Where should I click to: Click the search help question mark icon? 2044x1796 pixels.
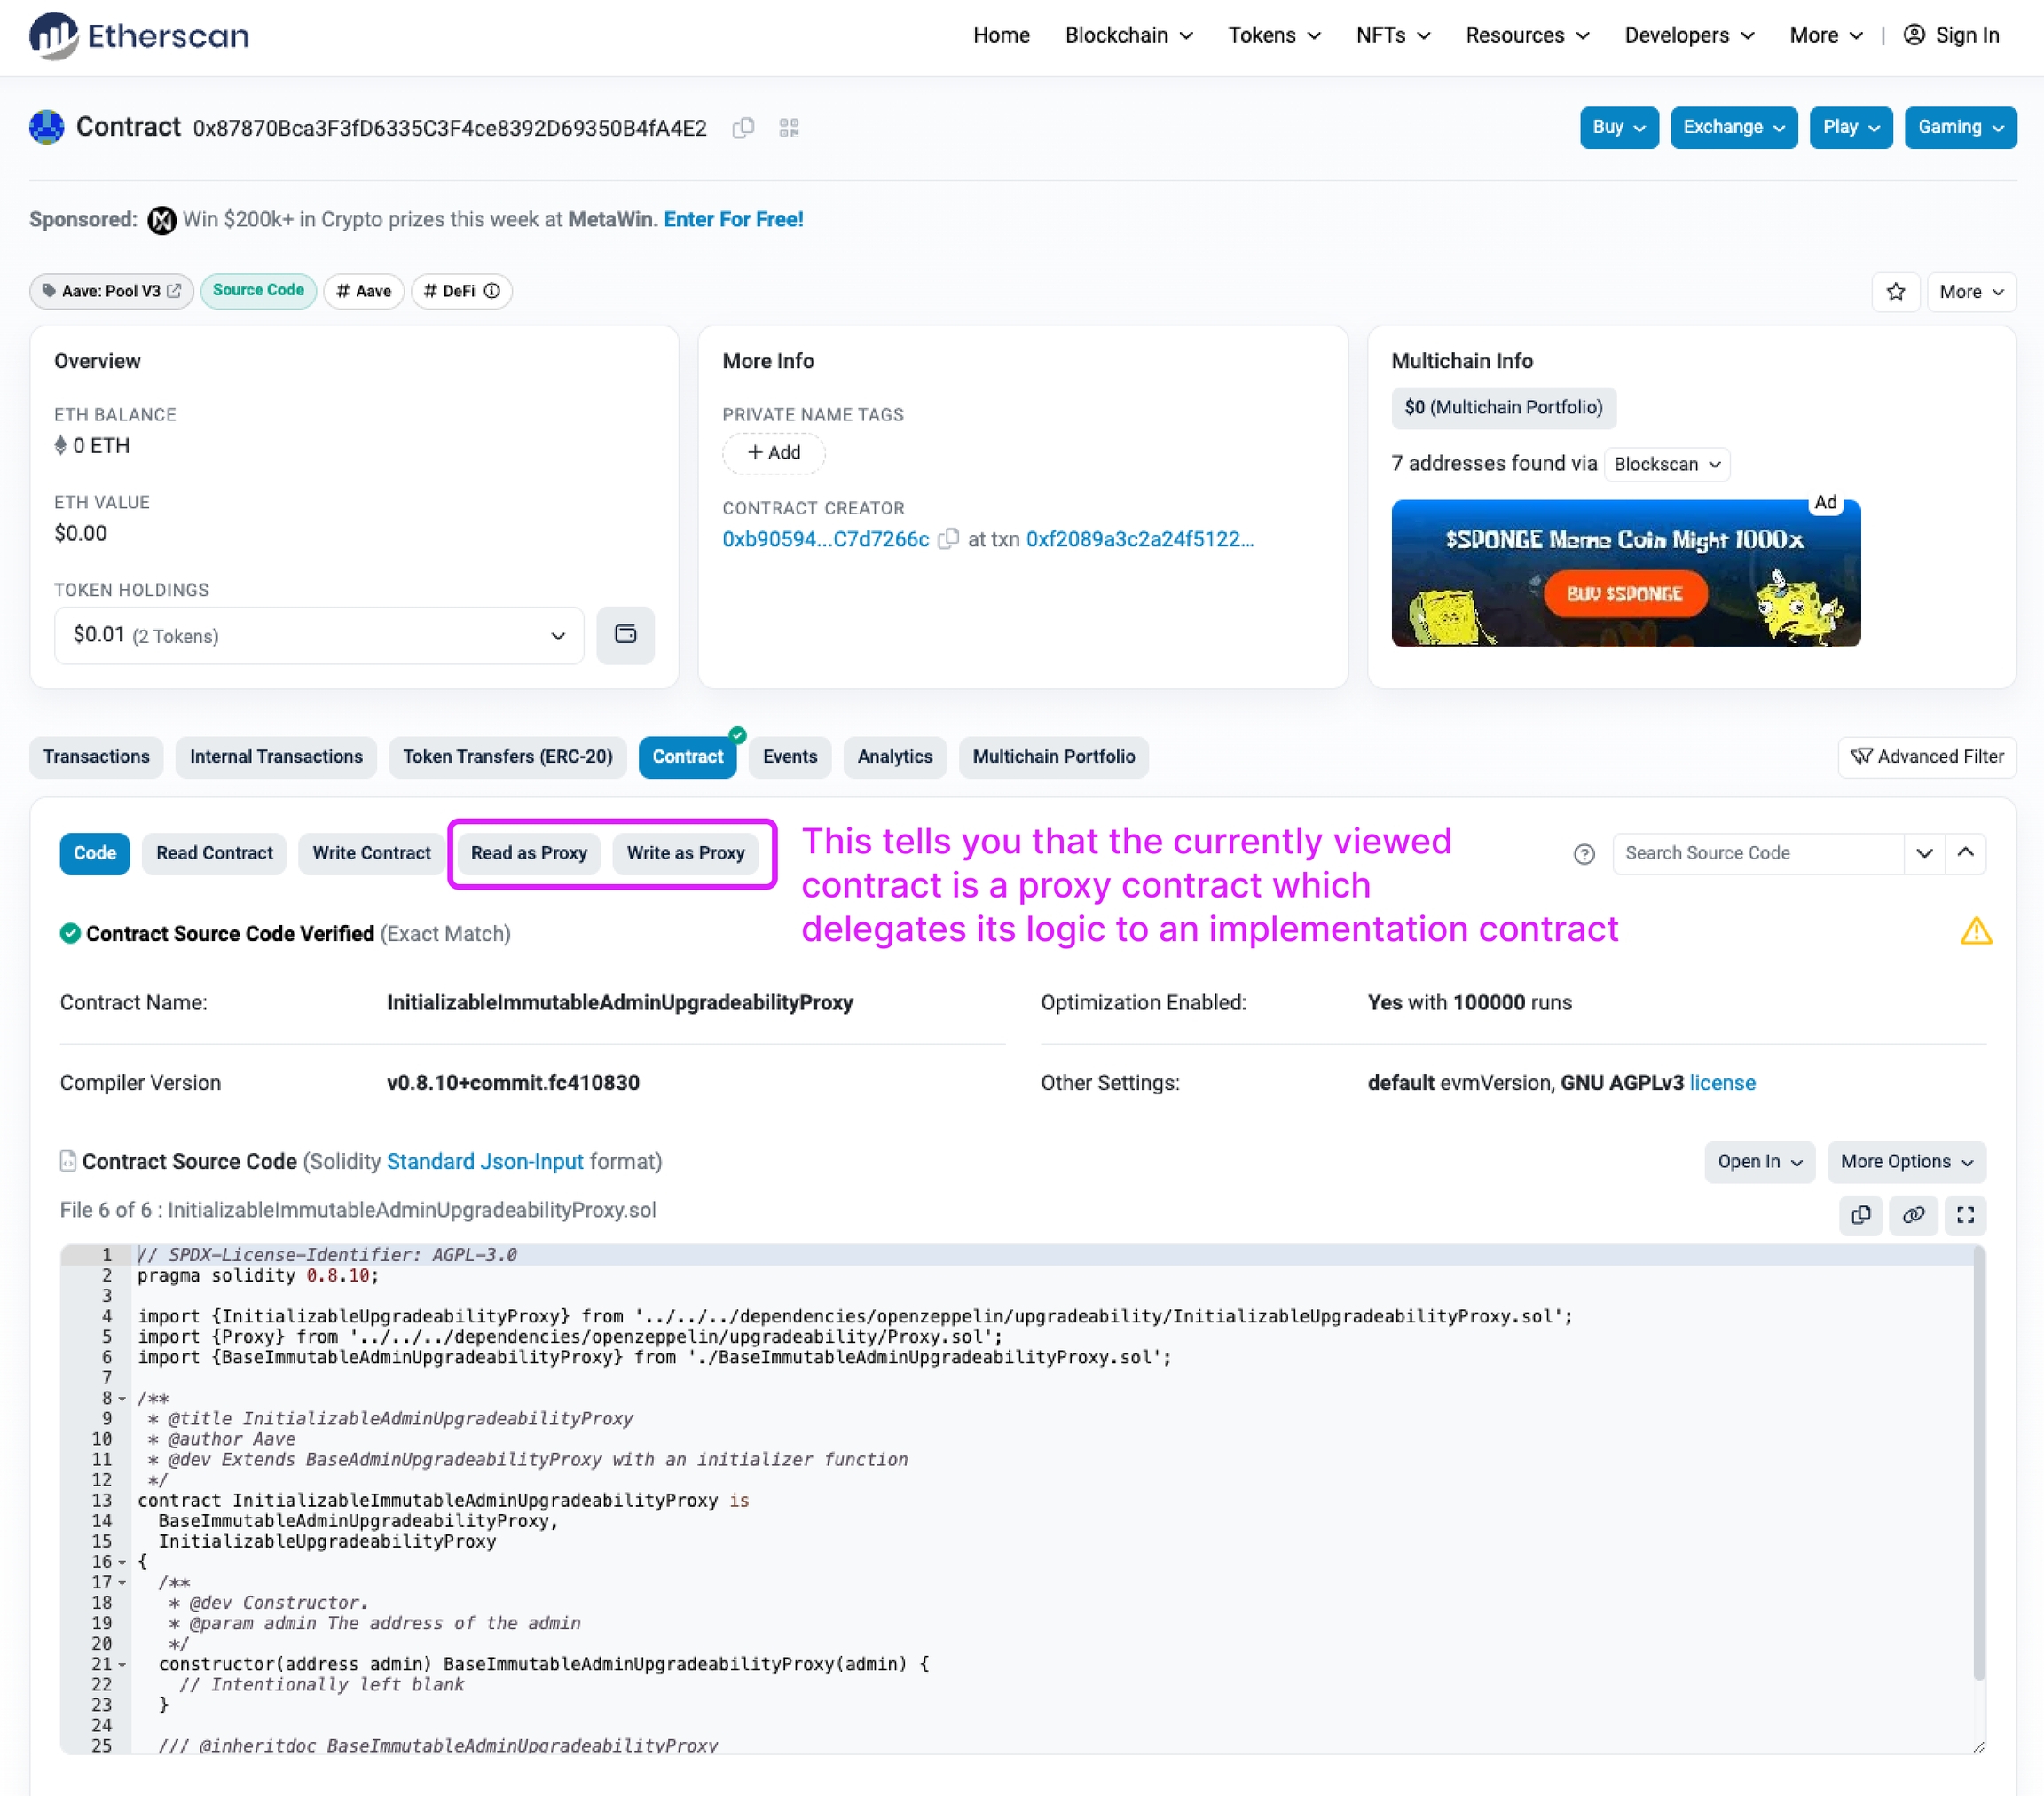[x=1584, y=854]
